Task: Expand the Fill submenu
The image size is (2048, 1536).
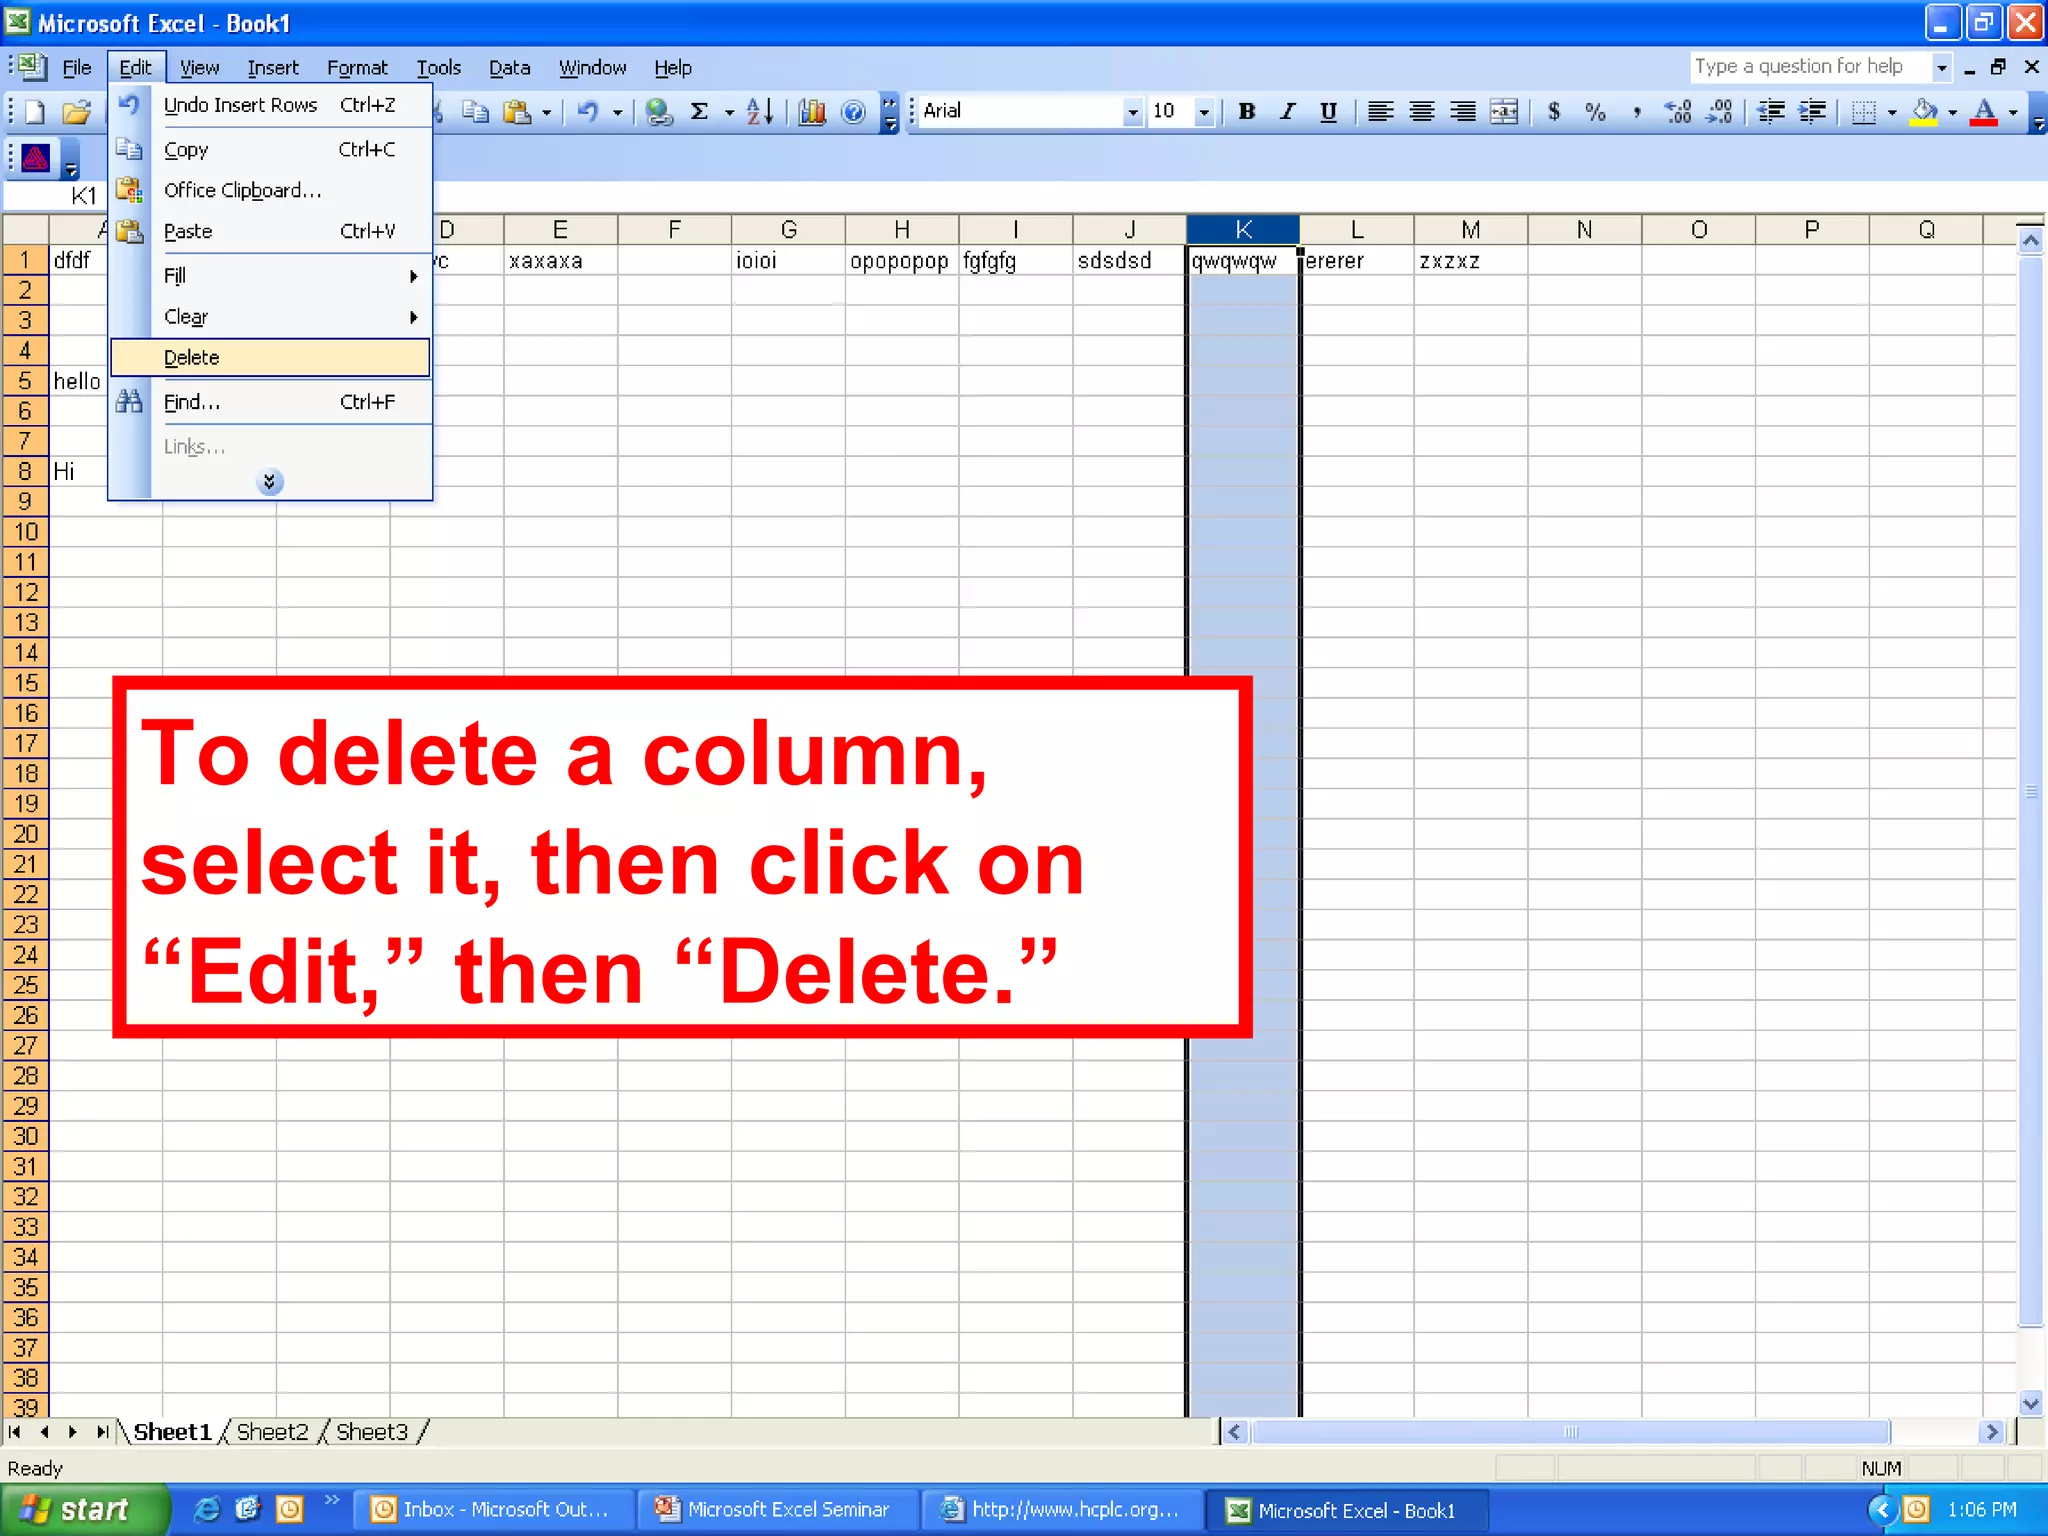Action: tap(271, 275)
